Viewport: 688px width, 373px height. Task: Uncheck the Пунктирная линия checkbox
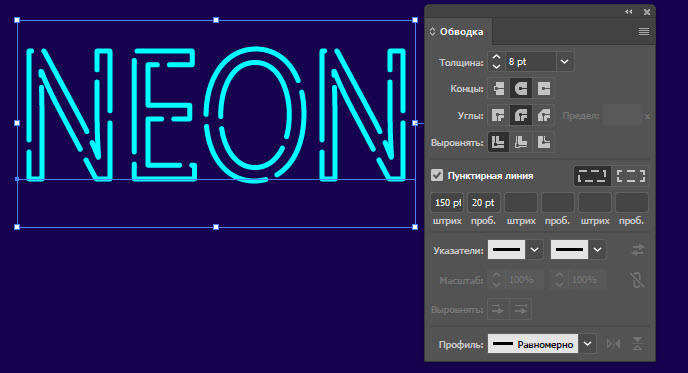click(437, 176)
